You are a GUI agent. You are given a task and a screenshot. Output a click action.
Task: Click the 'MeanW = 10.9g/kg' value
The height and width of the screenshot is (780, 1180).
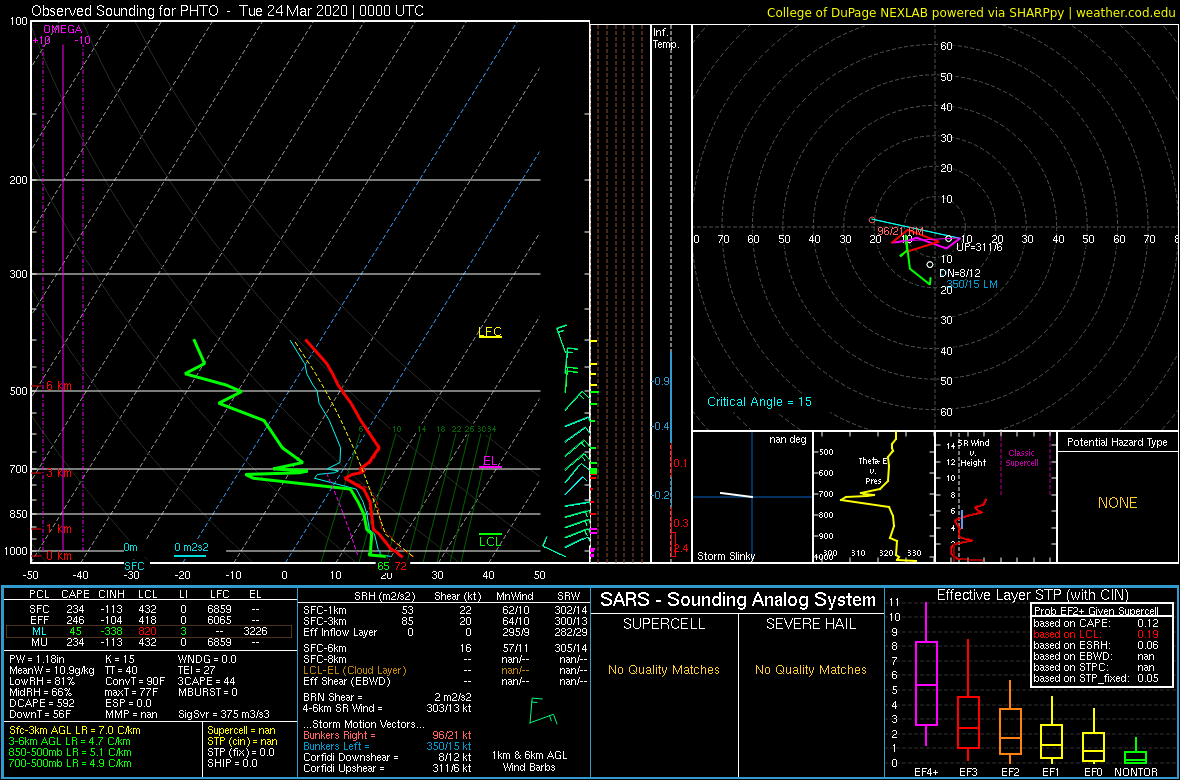(51, 670)
